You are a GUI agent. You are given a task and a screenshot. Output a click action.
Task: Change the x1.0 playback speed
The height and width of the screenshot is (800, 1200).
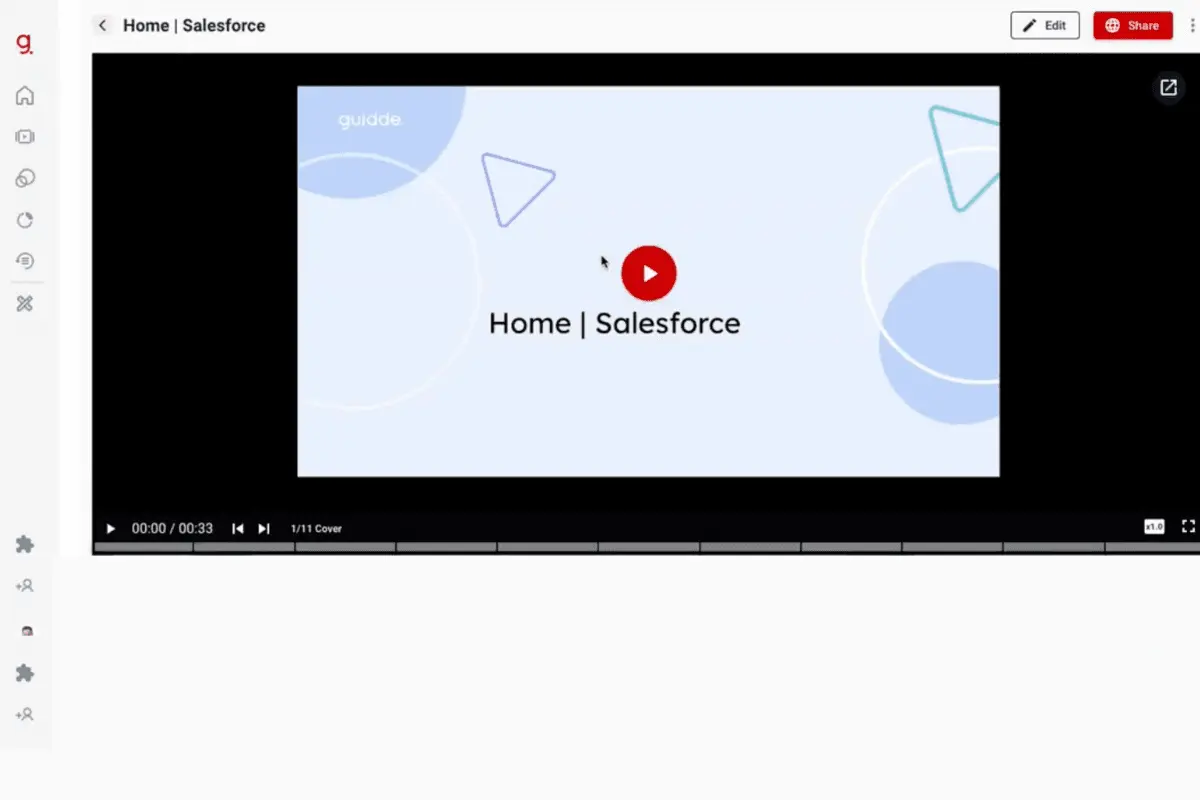click(x=1154, y=527)
